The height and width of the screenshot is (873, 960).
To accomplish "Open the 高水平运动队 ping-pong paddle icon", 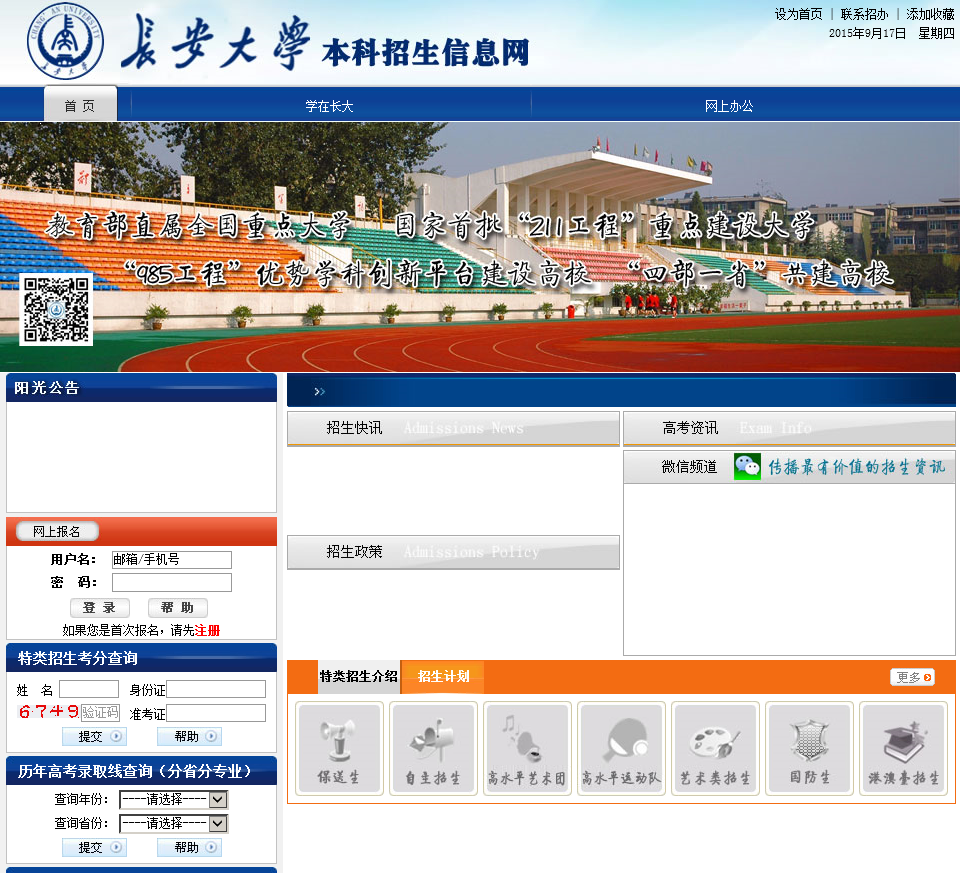I will pyautogui.click(x=621, y=748).
